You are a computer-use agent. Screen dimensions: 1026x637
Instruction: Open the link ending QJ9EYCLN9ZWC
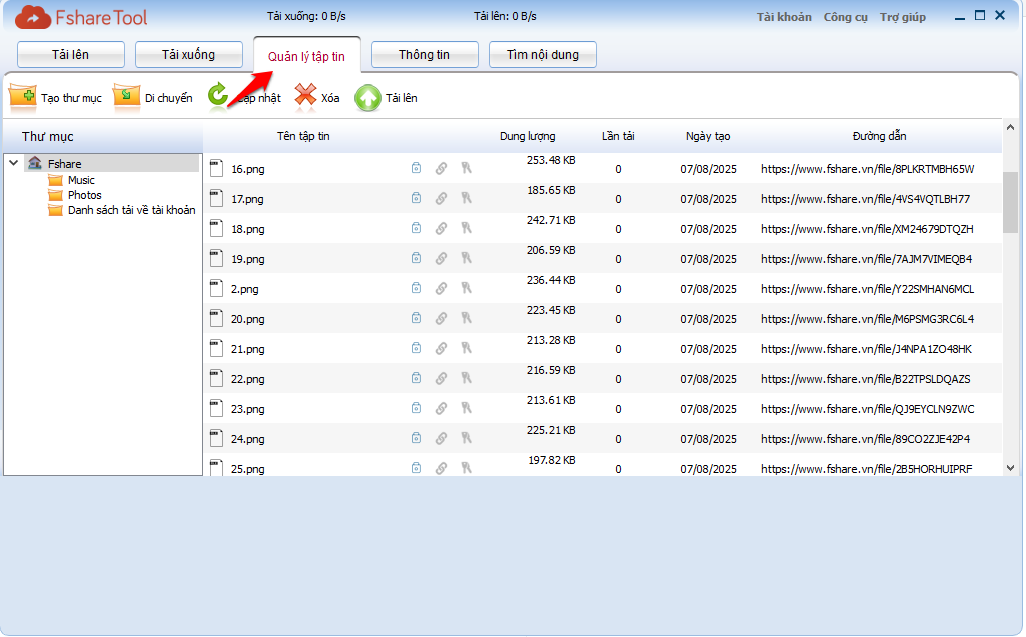pyautogui.click(x=867, y=409)
